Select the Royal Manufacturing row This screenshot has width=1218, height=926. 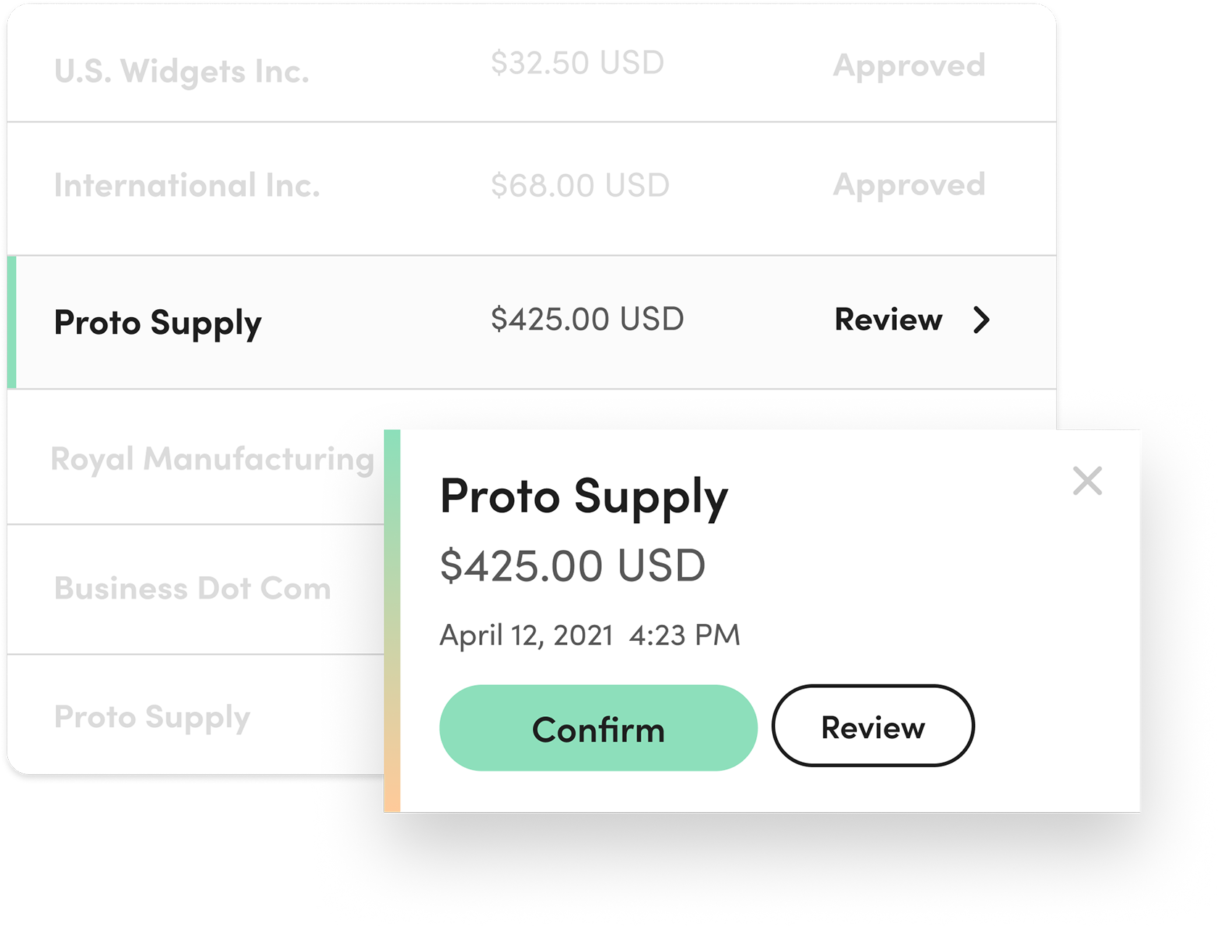212,458
